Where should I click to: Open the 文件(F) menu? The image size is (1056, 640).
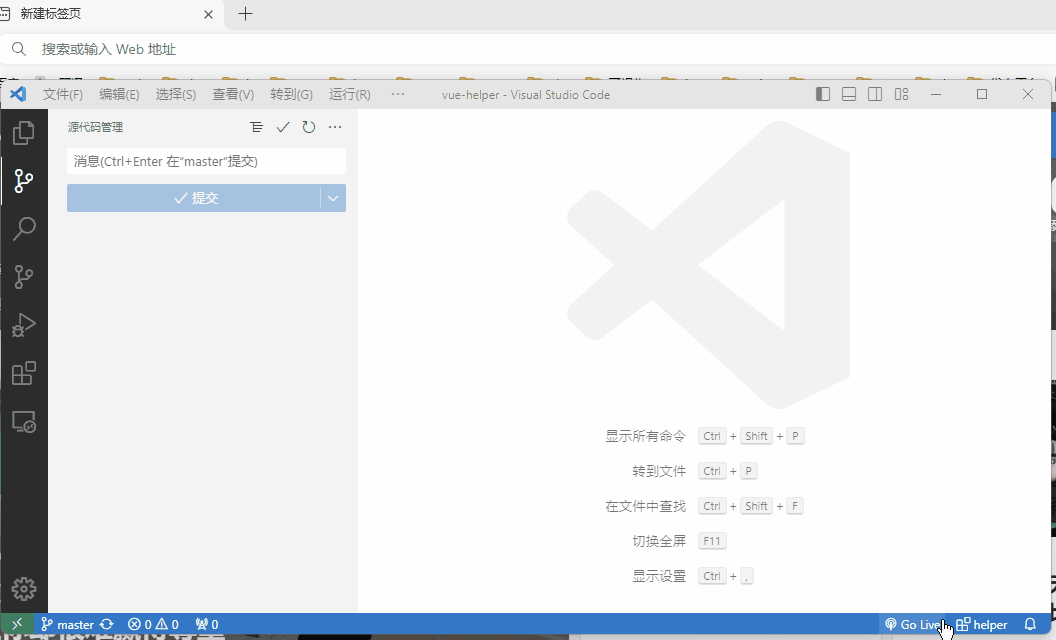63,94
